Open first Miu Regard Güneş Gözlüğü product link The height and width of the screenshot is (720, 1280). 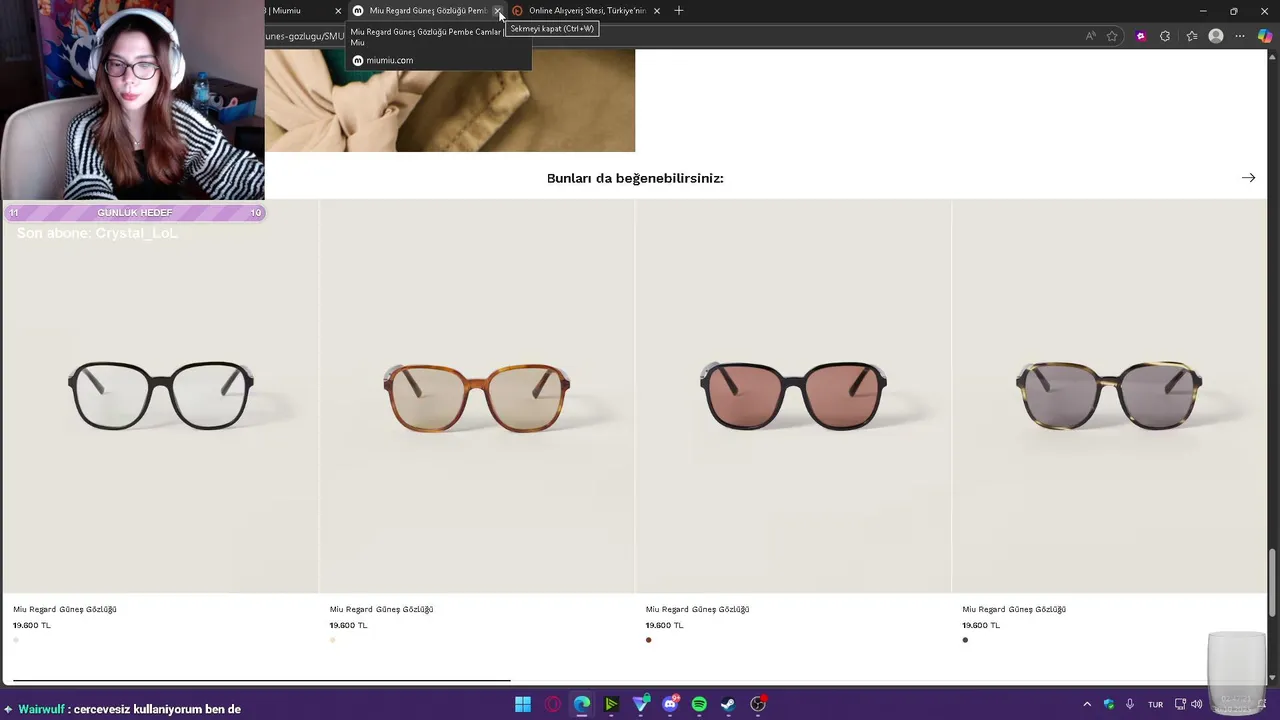pyautogui.click(x=65, y=609)
